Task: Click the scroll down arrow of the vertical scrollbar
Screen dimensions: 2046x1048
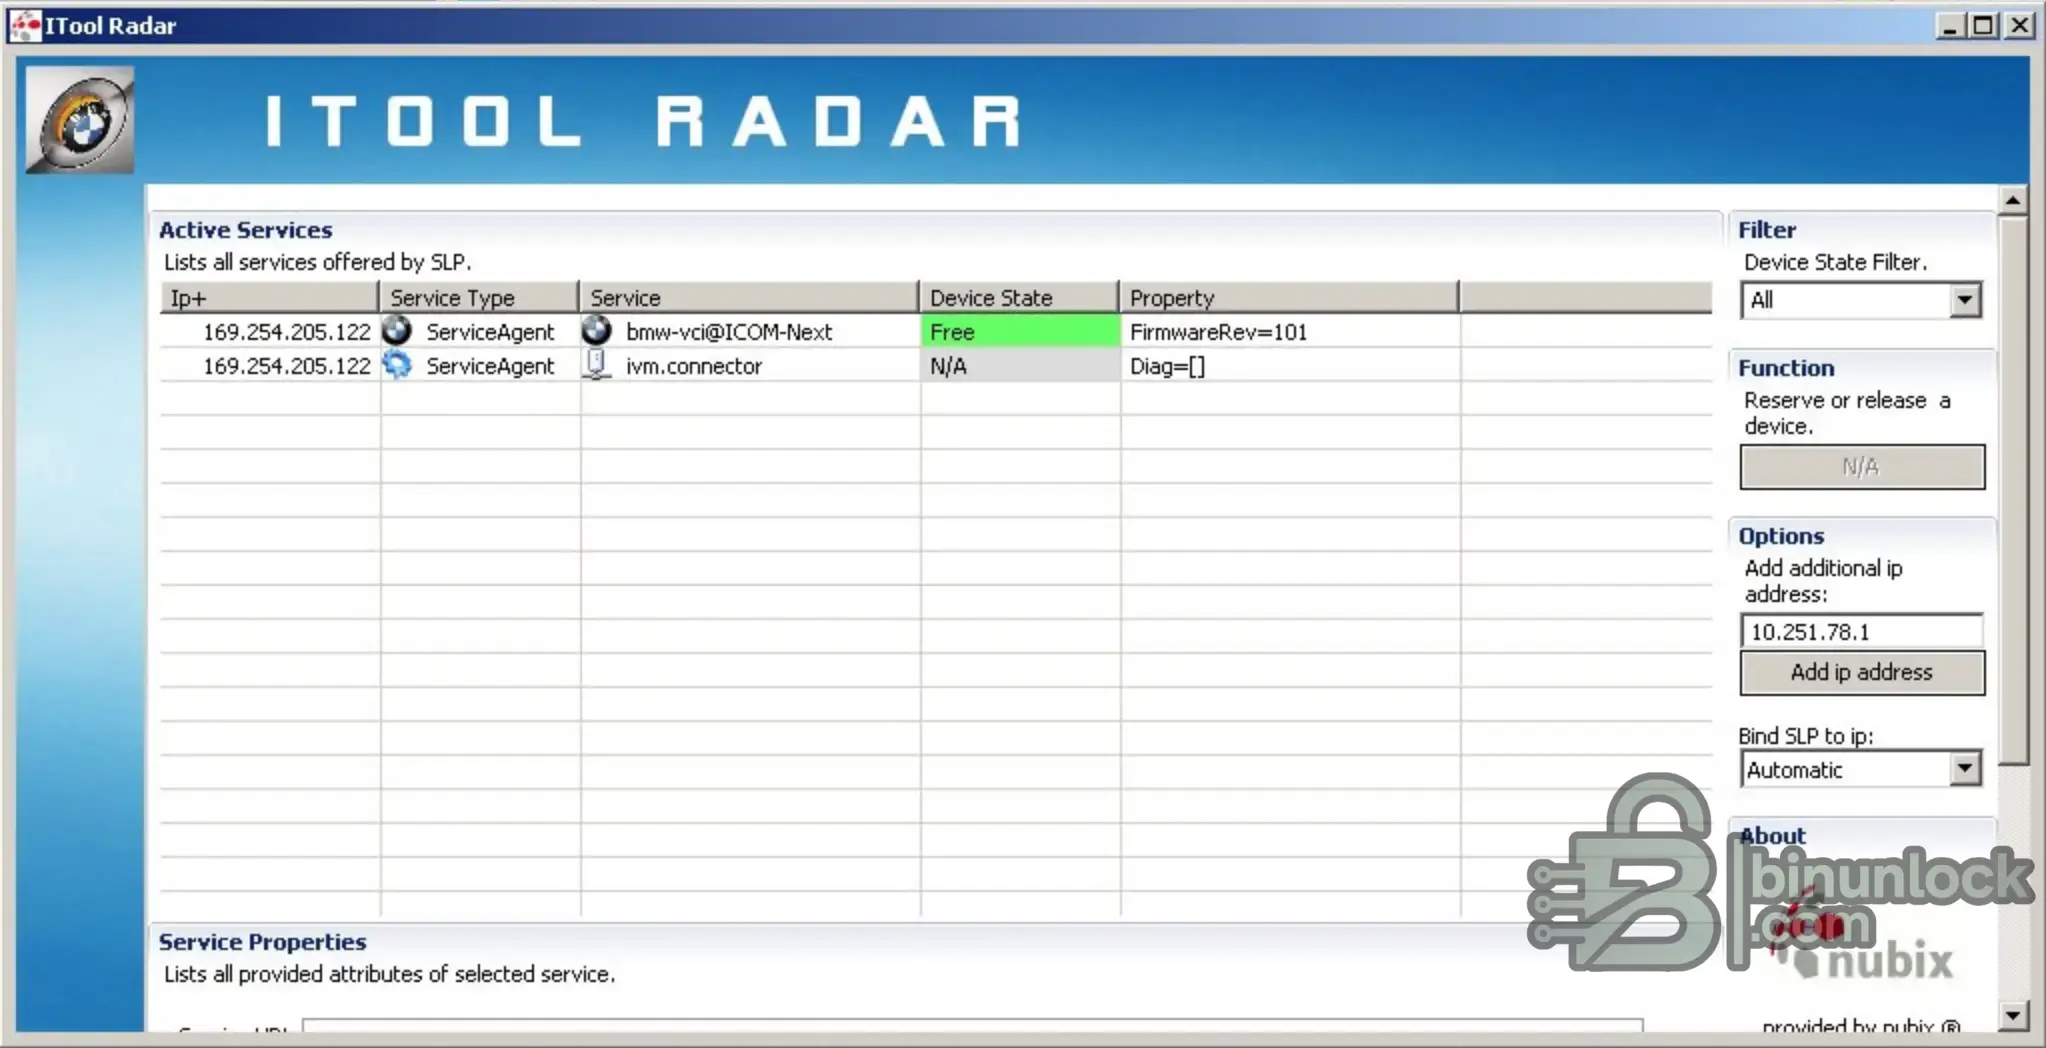Action: [x=2013, y=1016]
